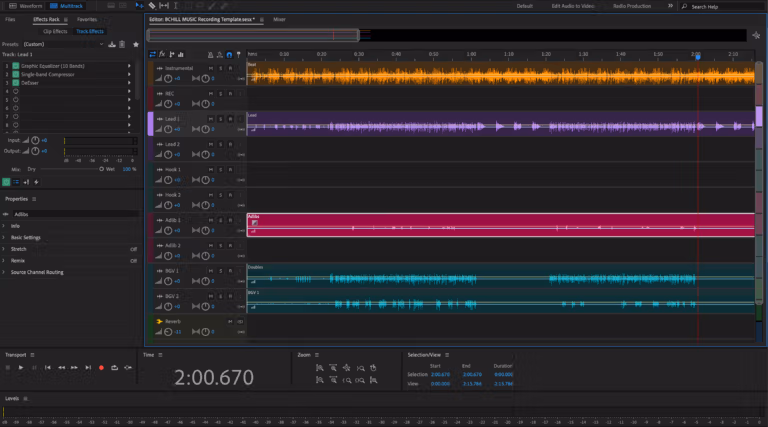The image size is (768, 427).
Task: Switch to Track Effects
Action: click(90, 31)
